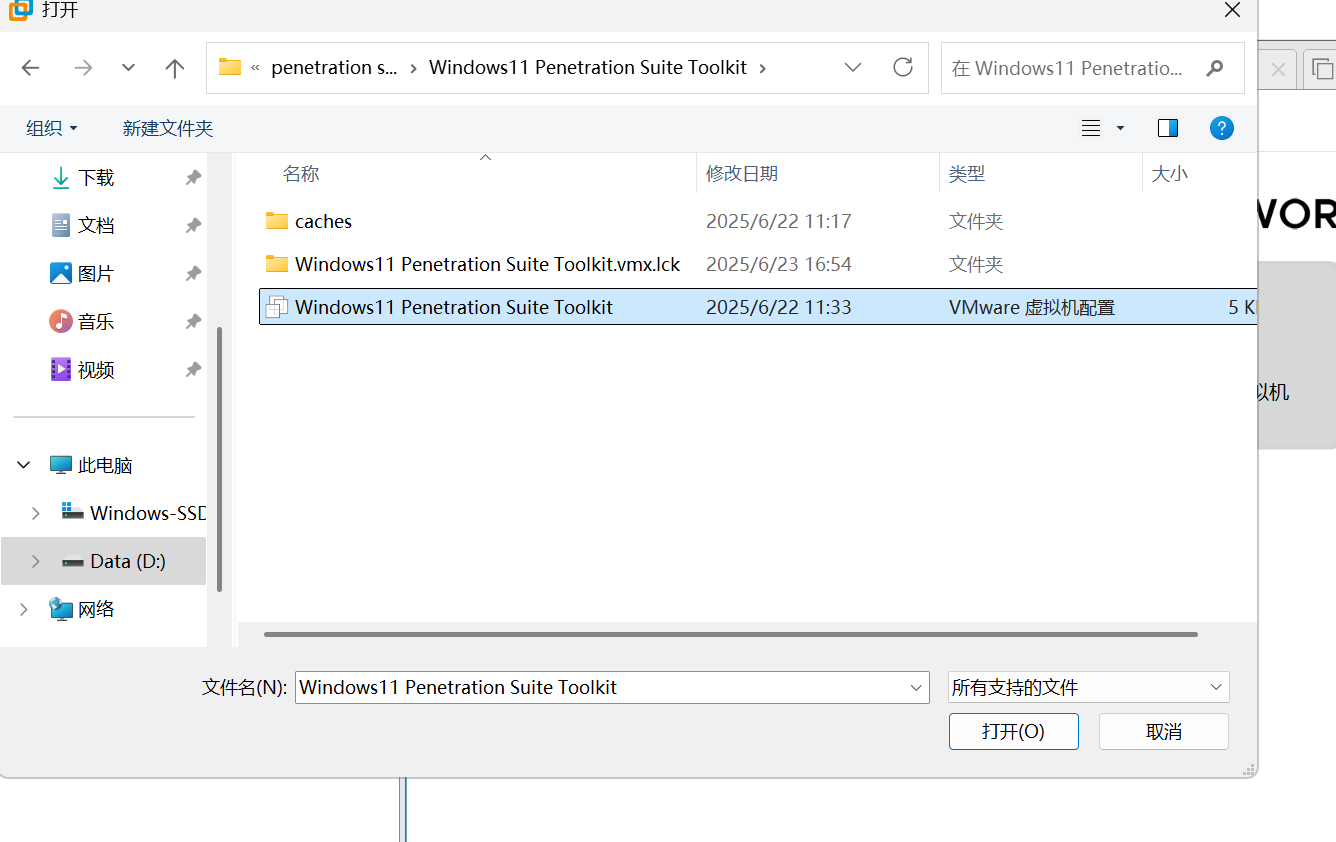Click 'VMware 虚拟机配置' type cell
Image resolution: width=1336 pixels, height=842 pixels.
1032,307
